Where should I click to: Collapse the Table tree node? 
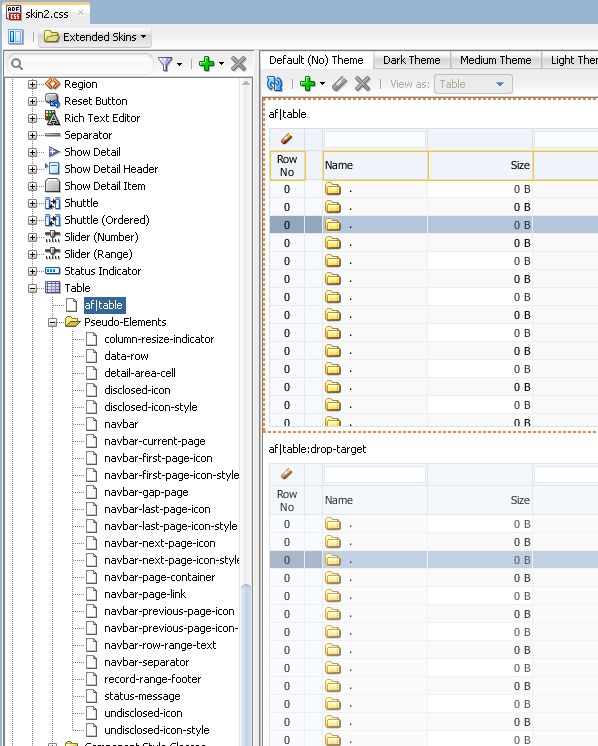tap(32, 288)
